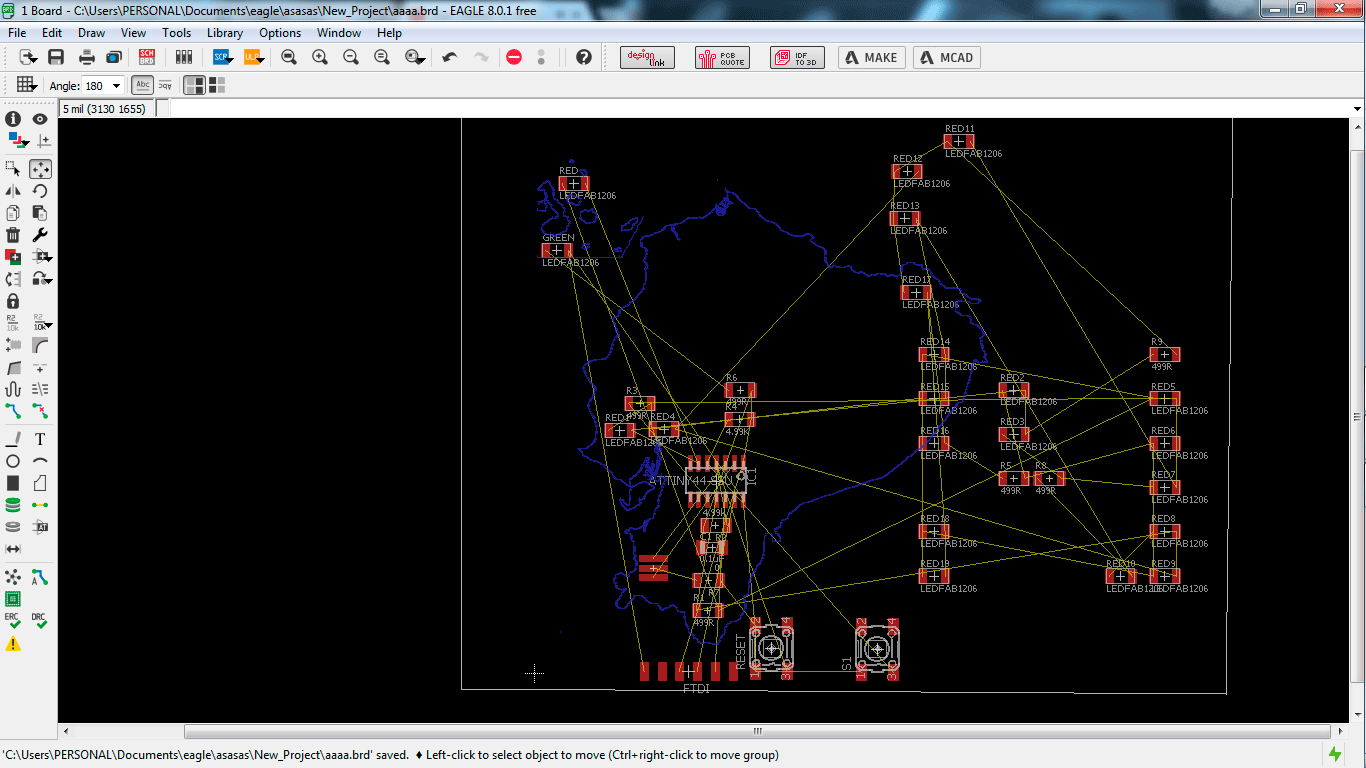The width and height of the screenshot is (1366, 768).
Task: Open the Open-file dropdown icon
Action: coord(28,57)
